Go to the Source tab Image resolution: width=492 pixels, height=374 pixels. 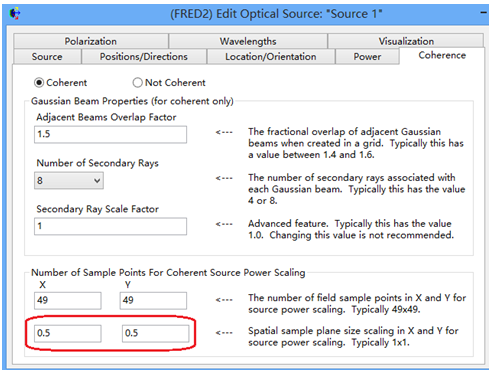coord(47,56)
